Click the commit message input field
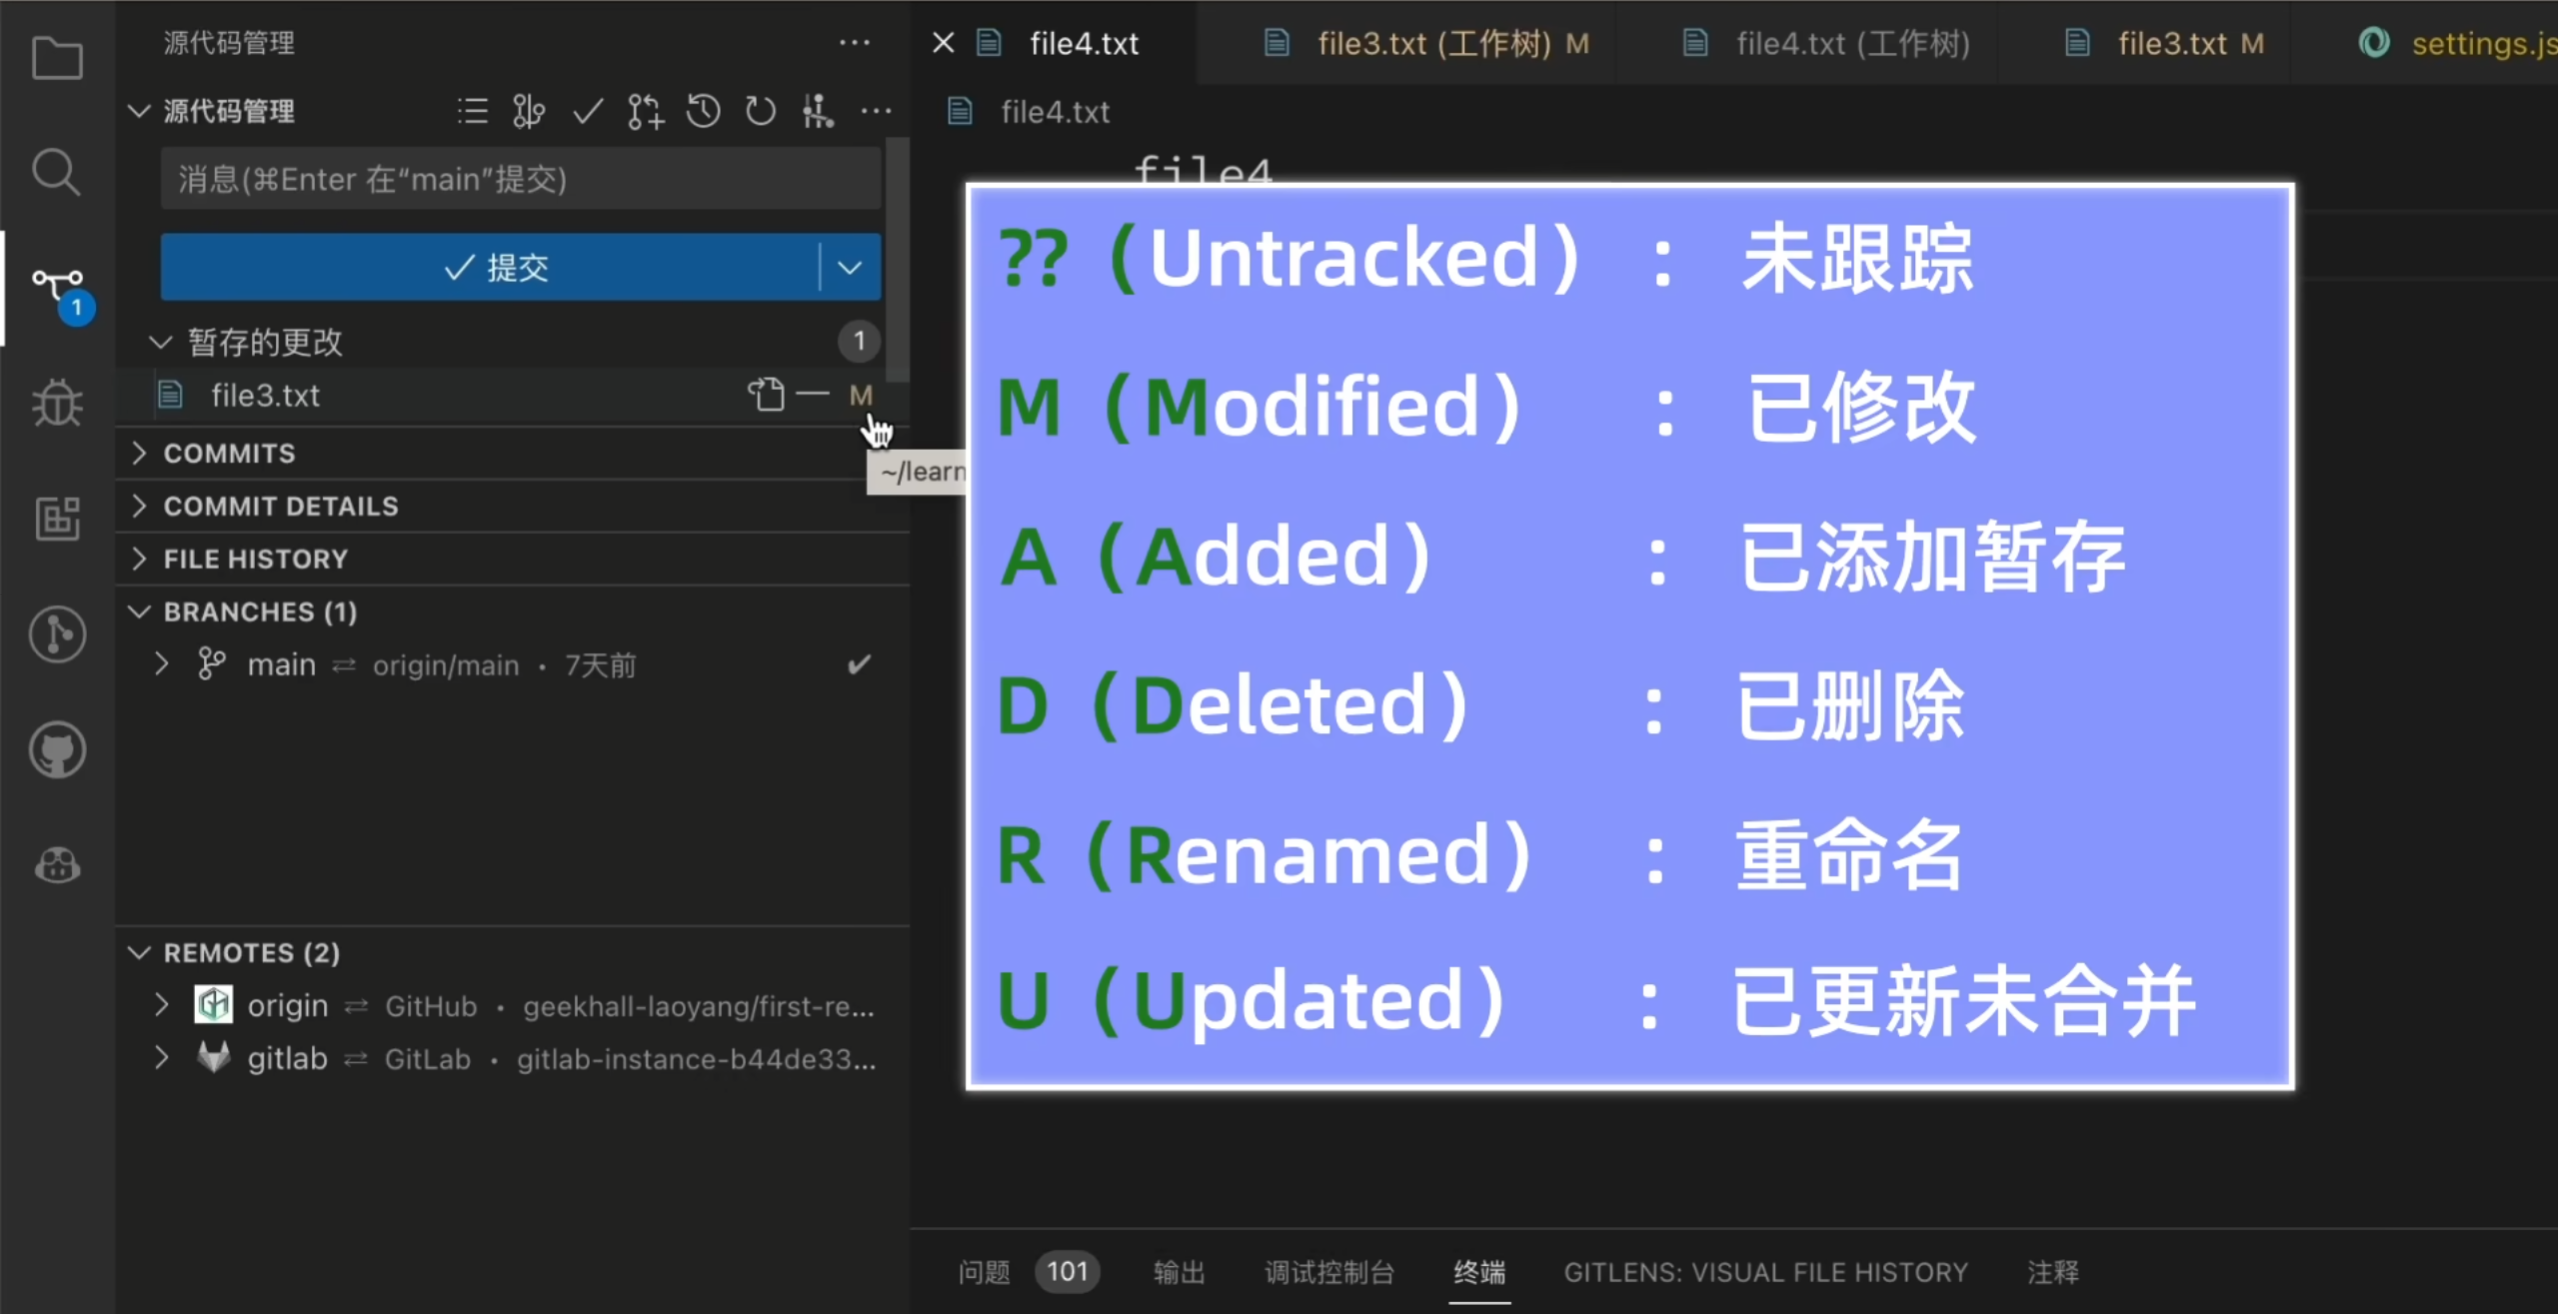The image size is (2558, 1314). click(519, 178)
